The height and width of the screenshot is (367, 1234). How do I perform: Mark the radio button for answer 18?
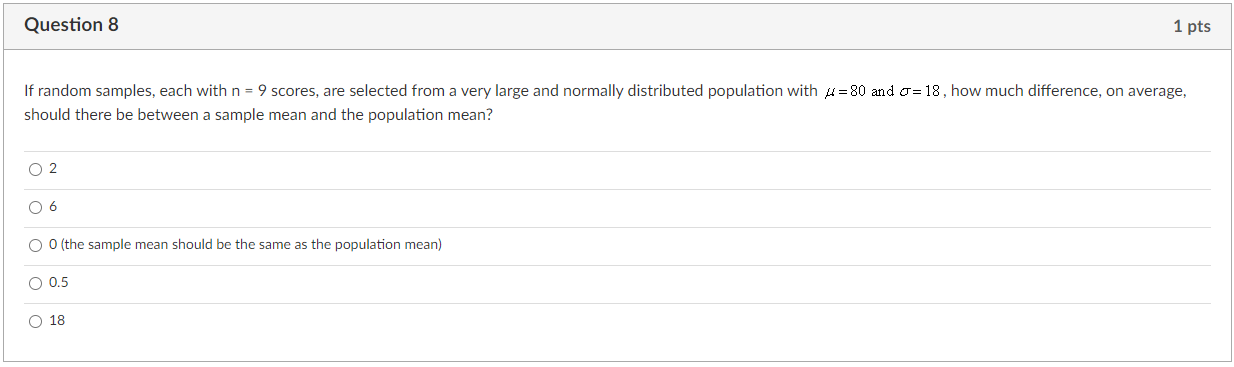(x=36, y=322)
